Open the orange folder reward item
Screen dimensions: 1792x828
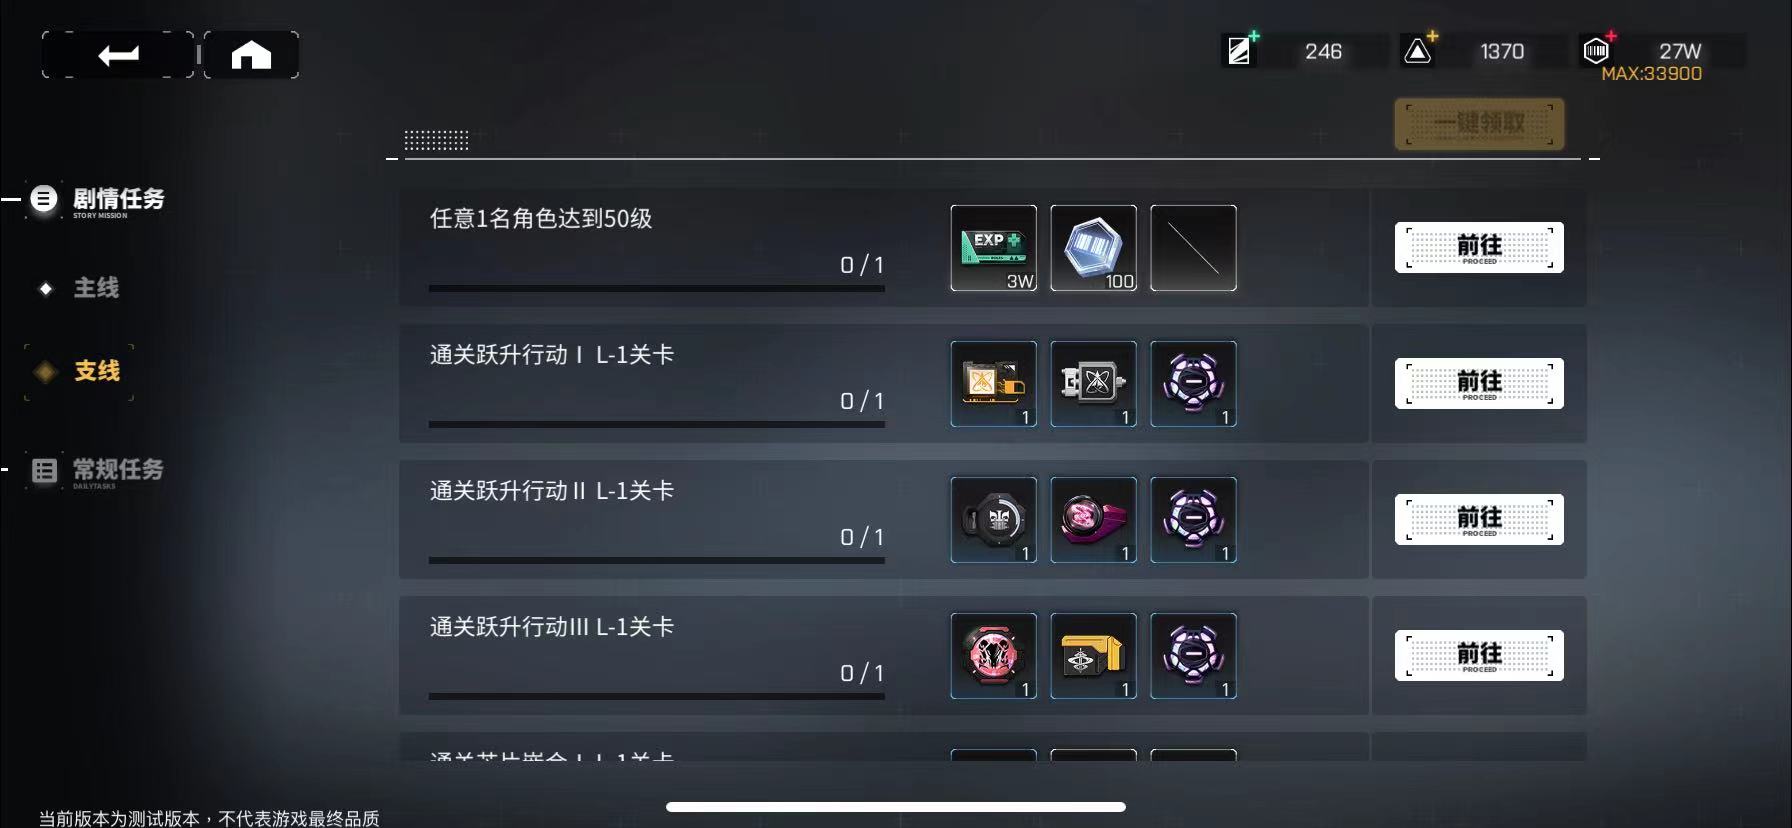(x=993, y=384)
